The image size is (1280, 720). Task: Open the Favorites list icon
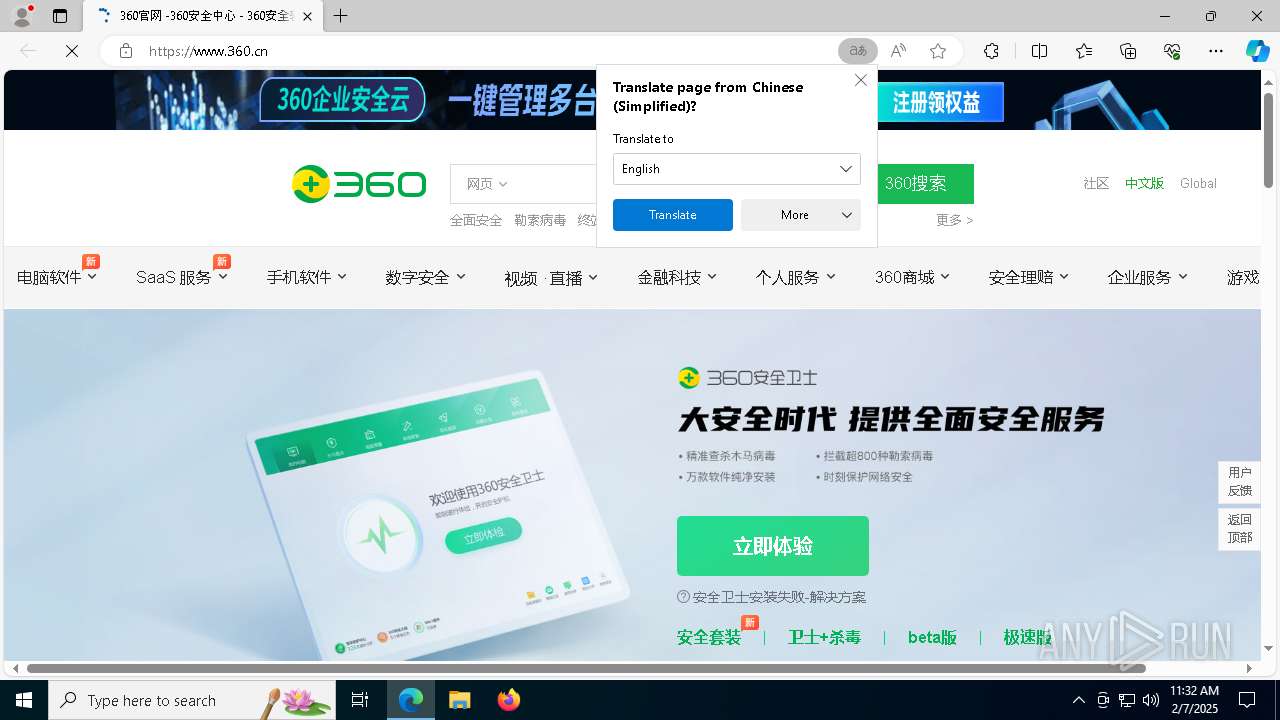(x=1084, y=51)
